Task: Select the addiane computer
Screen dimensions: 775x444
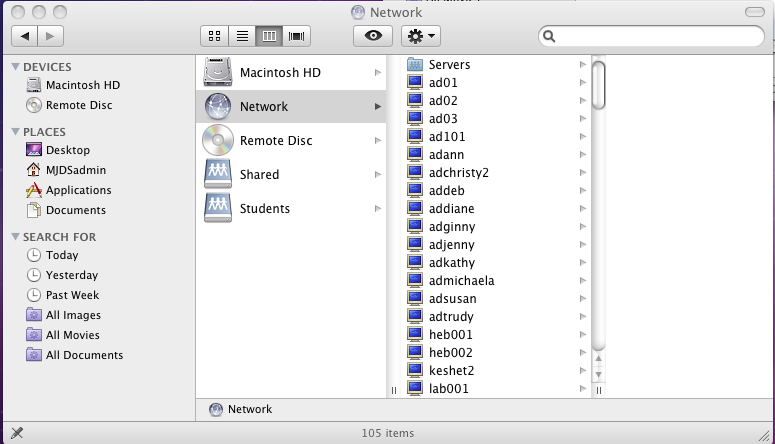Action: (x=497, y=209)
